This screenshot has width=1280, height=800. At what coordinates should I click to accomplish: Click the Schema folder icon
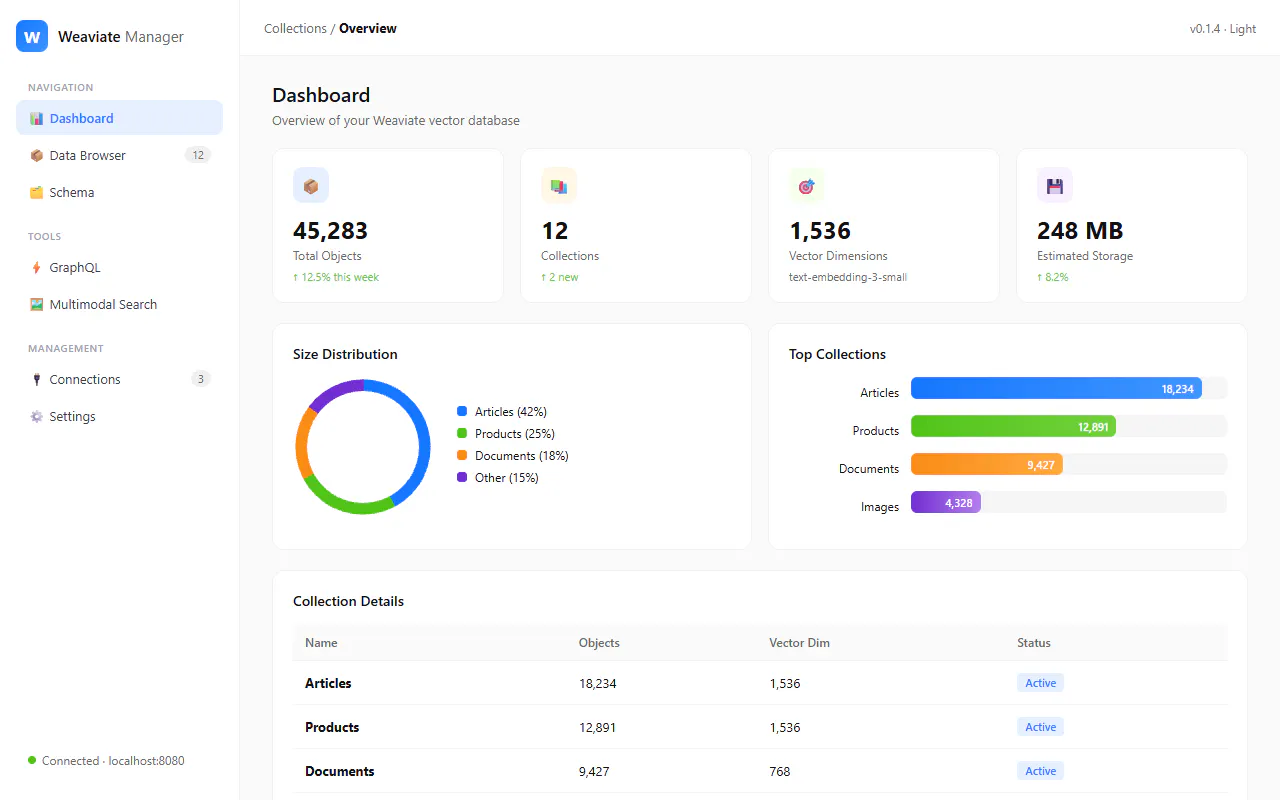click(36, 192)
